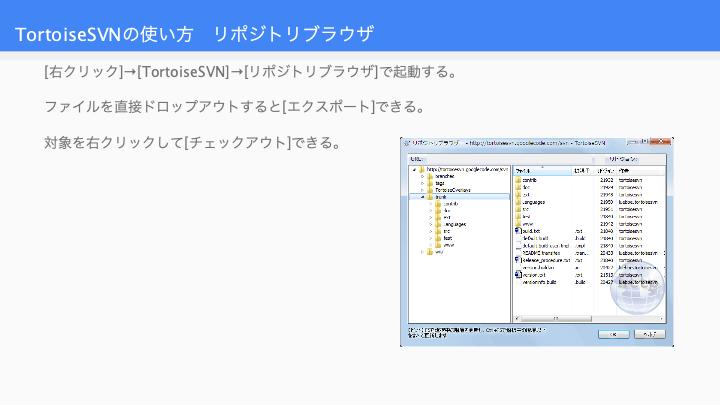Screen dimensions: 720x405
Task: Select the branches folder in the repository tree
Action: (x=444, y=176)
